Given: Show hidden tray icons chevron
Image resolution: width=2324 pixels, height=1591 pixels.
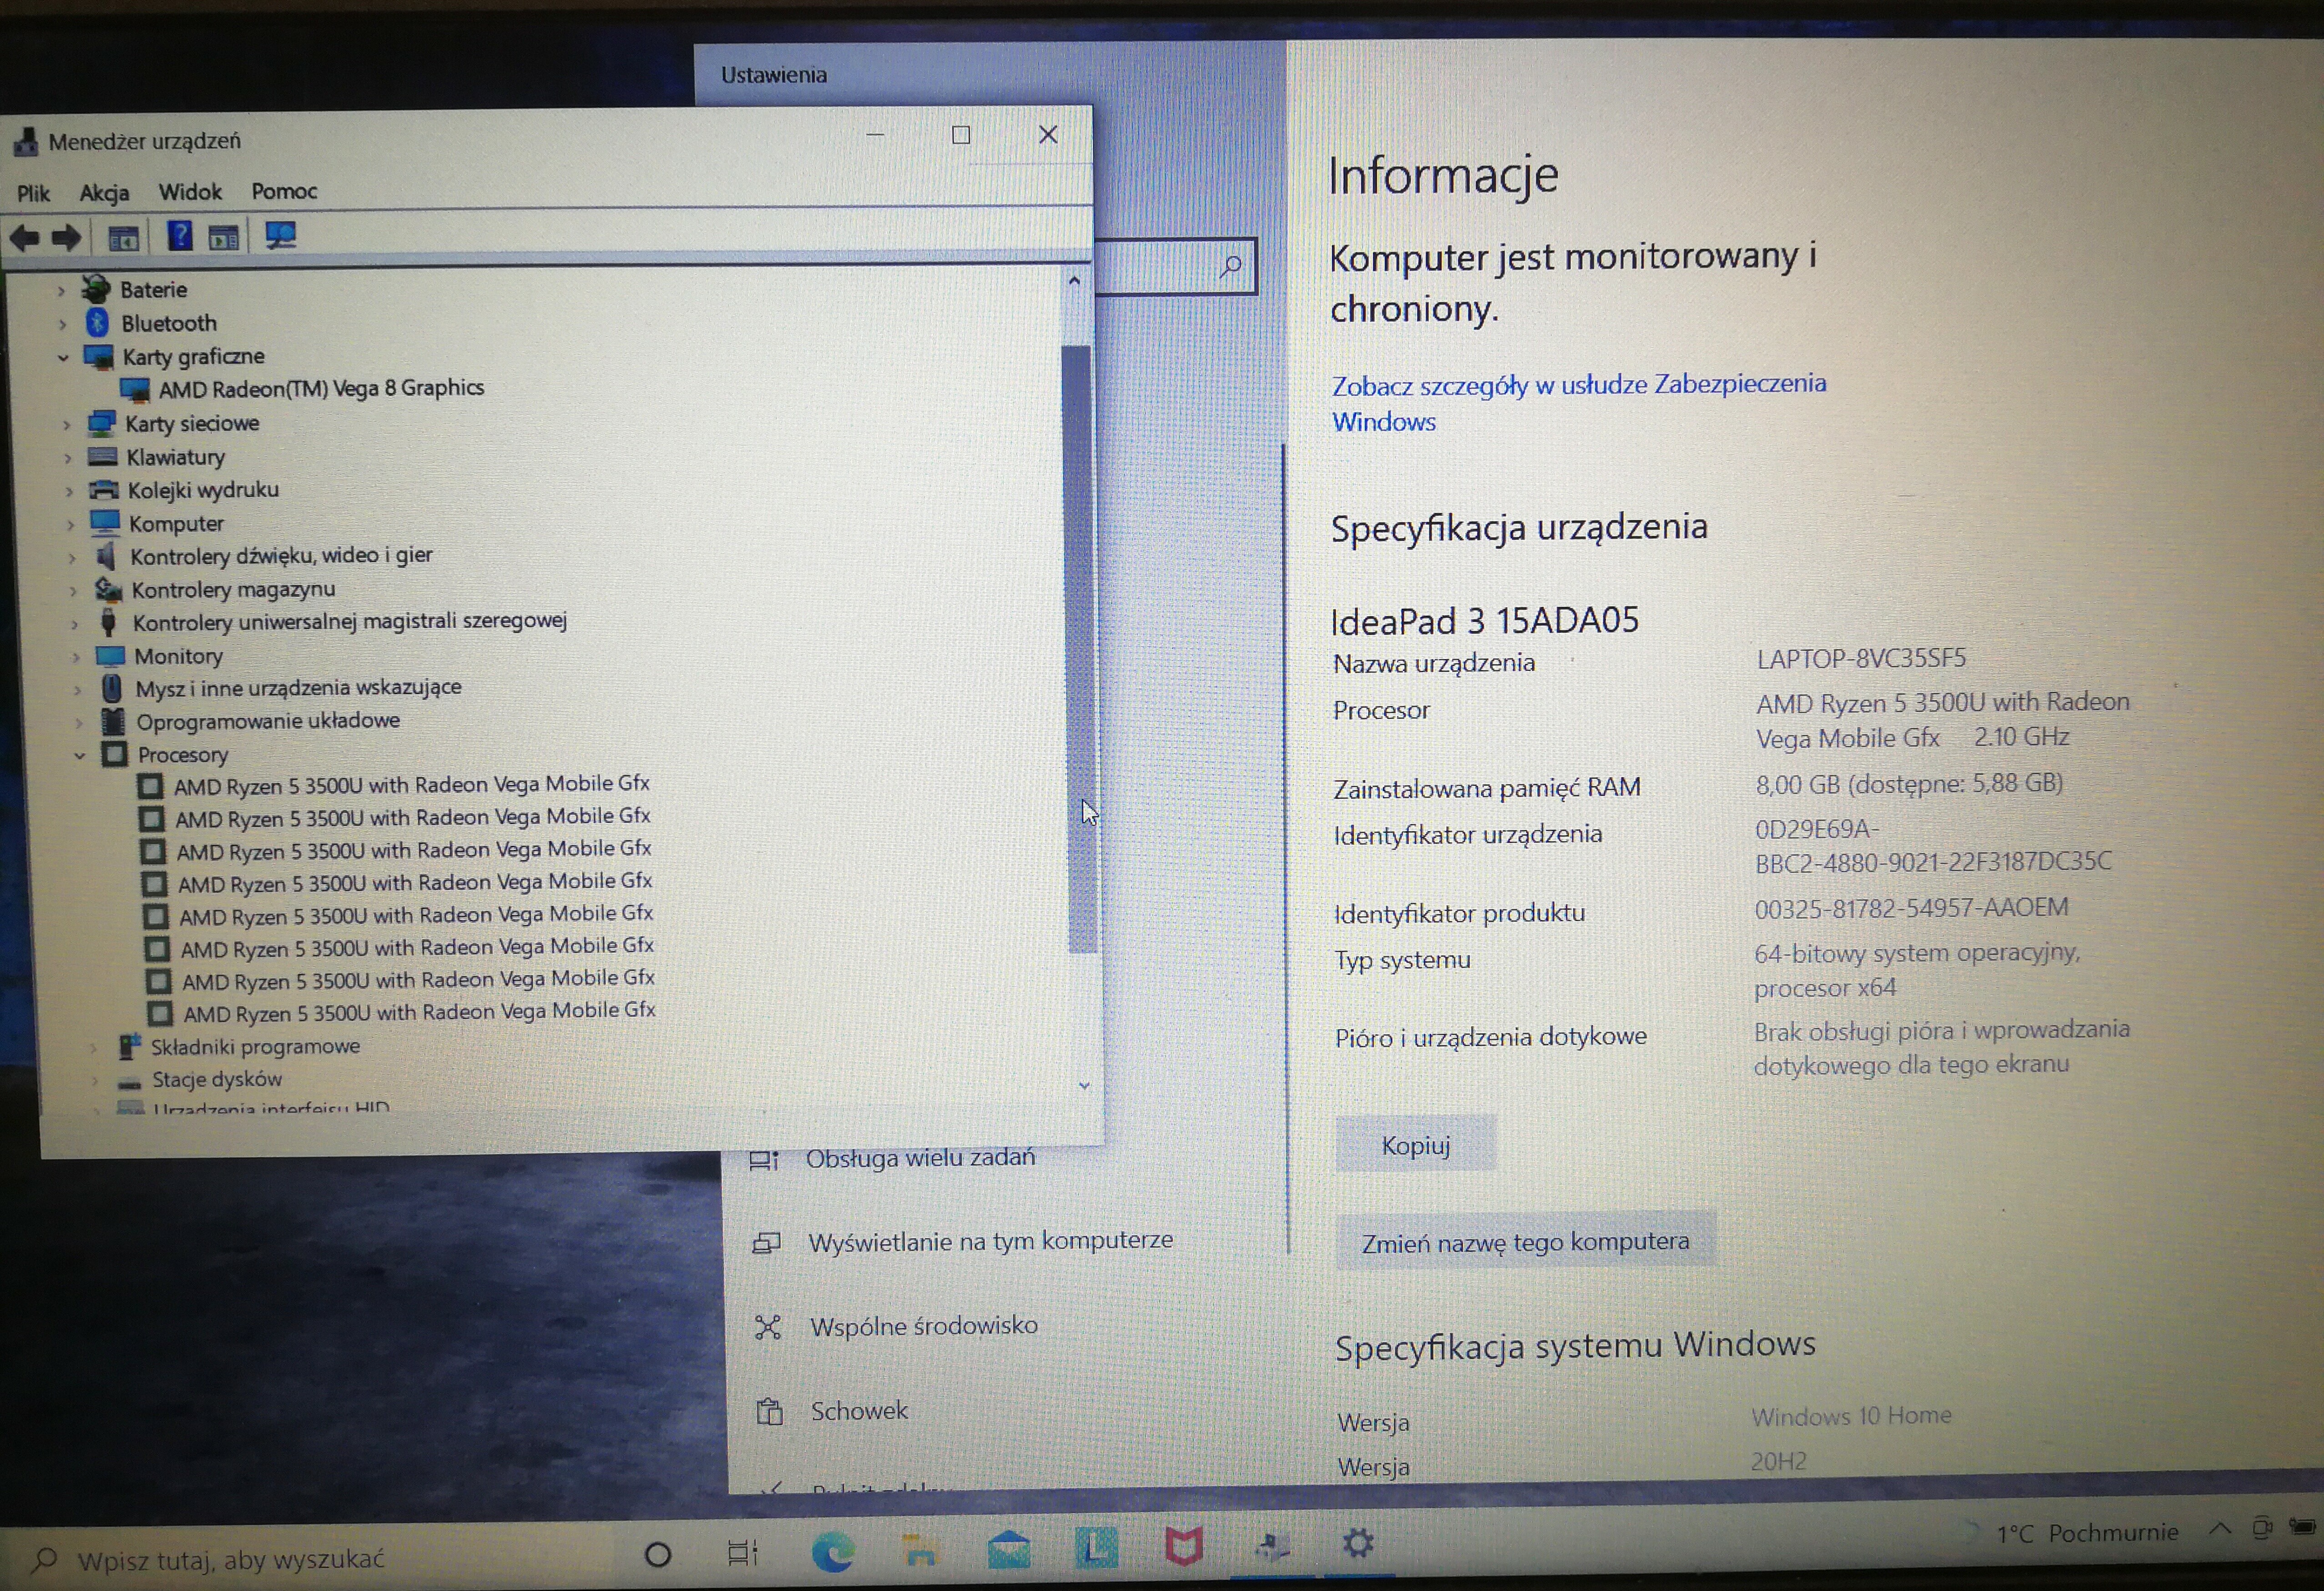Looking at the screenshot, I should pos(2220,1528).
